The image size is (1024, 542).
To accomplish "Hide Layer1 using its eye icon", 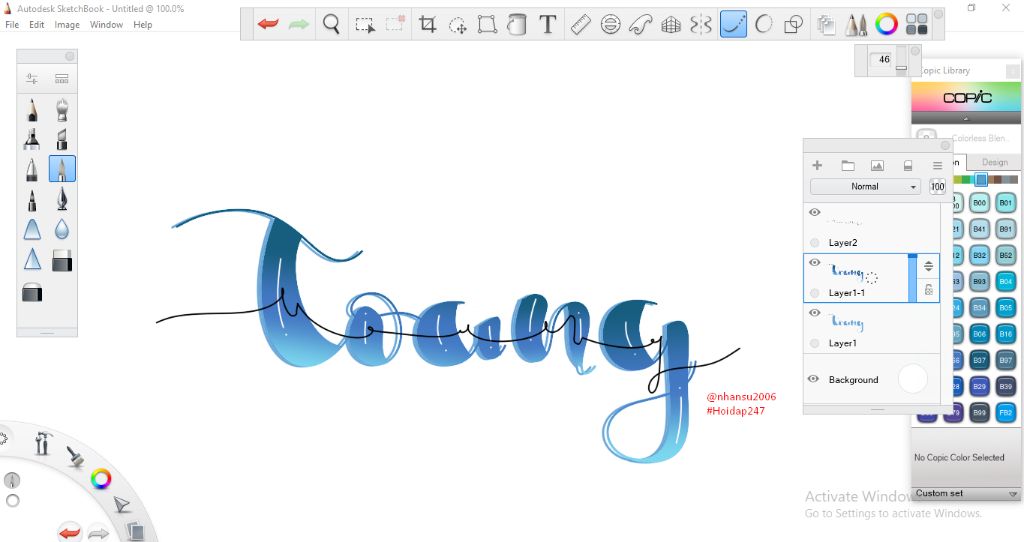I will (x=814, y=313).
